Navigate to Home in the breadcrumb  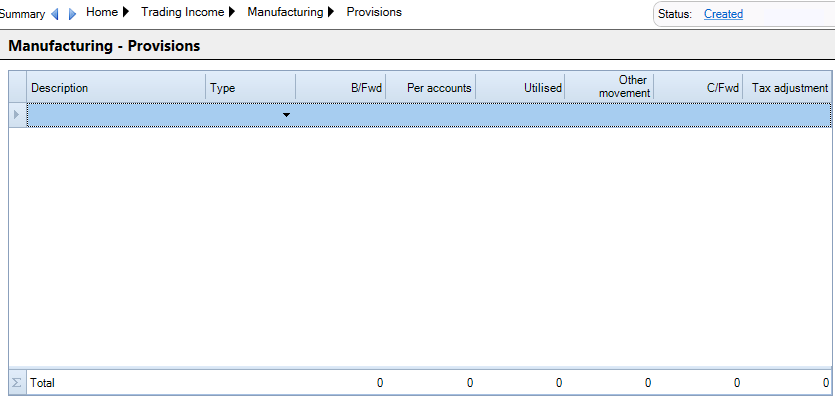[102, 12]
